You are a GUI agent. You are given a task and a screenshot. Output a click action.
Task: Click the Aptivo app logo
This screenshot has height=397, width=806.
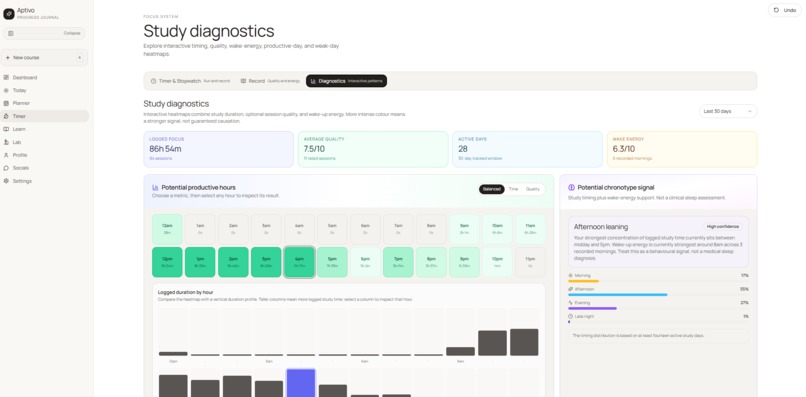(9, 14)
